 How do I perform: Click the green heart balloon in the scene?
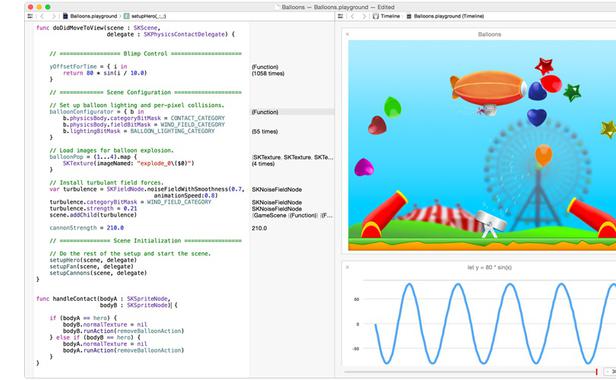(392, 107)
